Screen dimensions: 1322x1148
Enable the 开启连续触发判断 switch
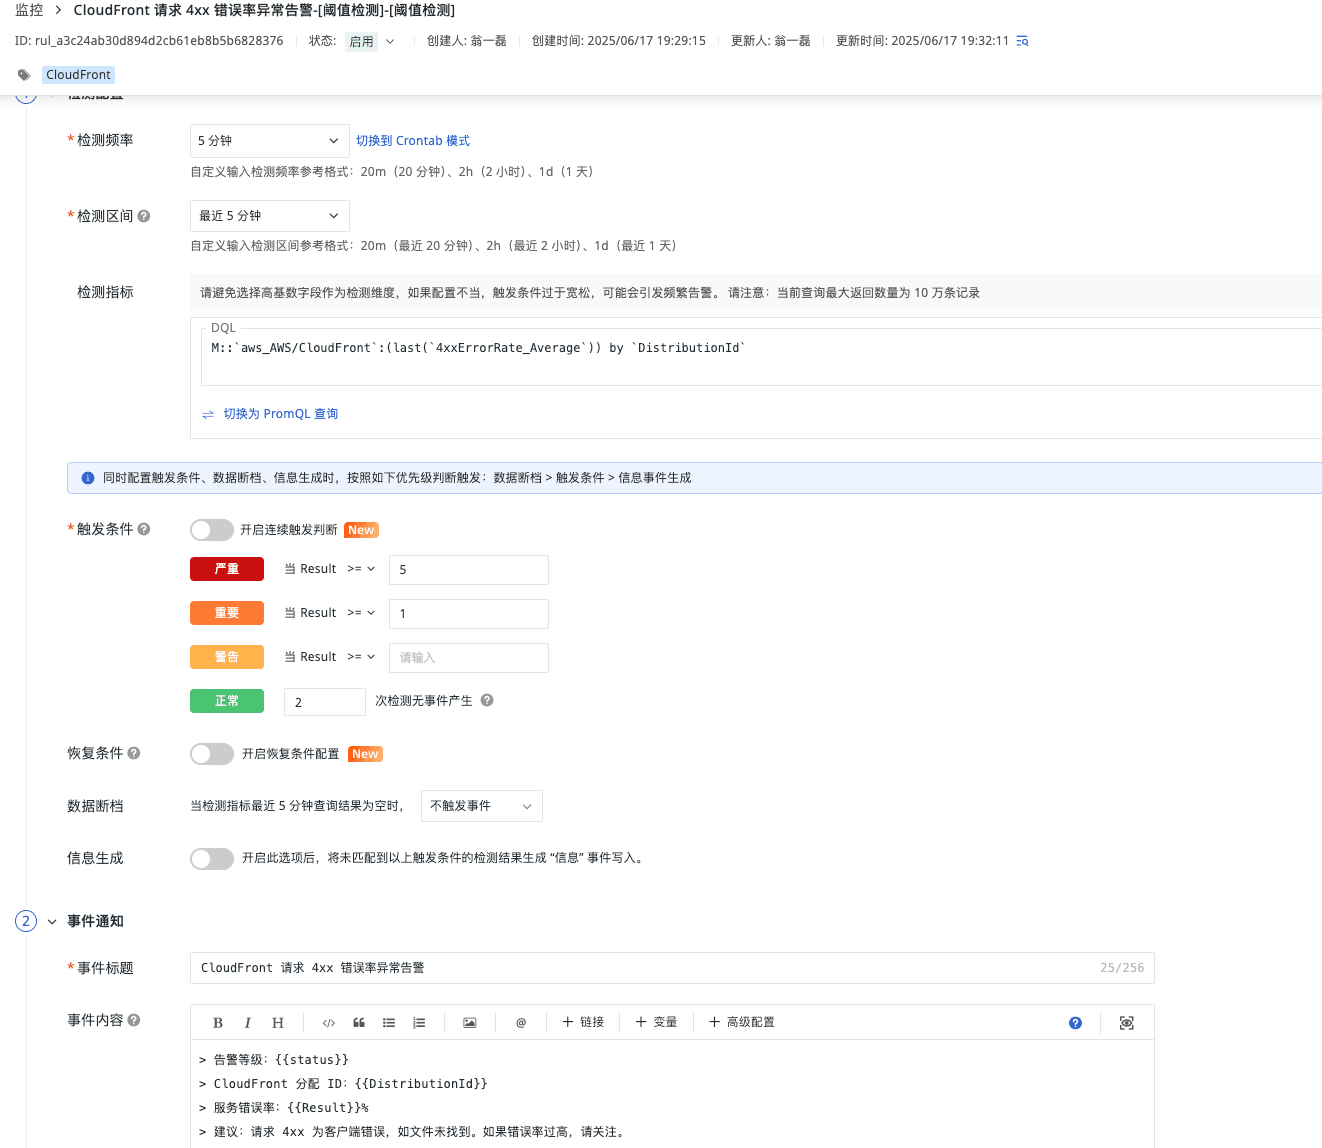click(x=212, y=530)
